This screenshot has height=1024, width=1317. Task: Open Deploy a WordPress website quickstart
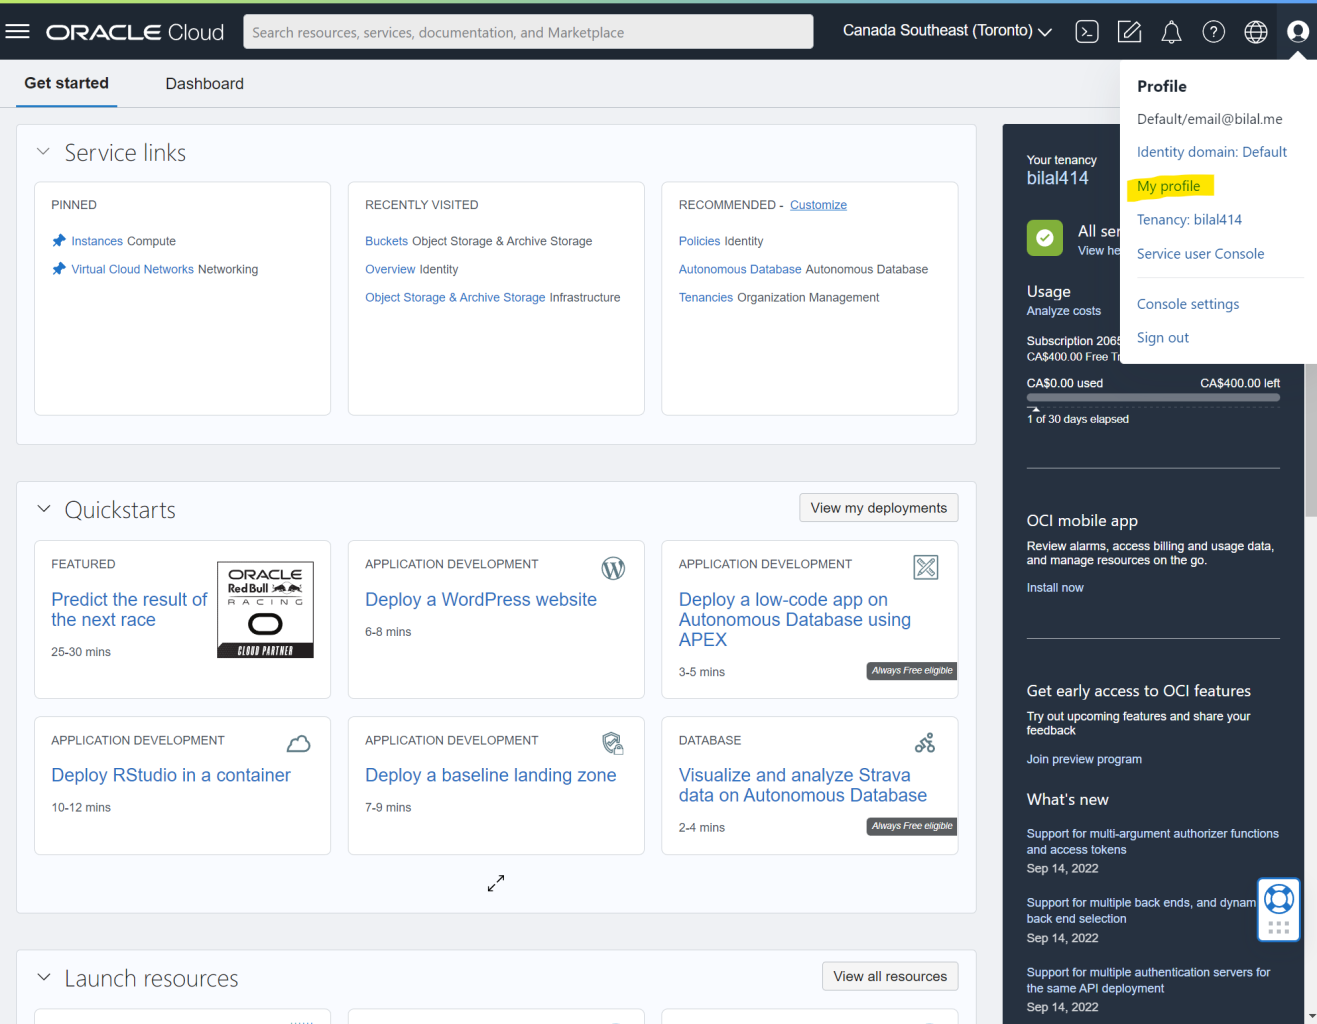click(x=481, y=599)
